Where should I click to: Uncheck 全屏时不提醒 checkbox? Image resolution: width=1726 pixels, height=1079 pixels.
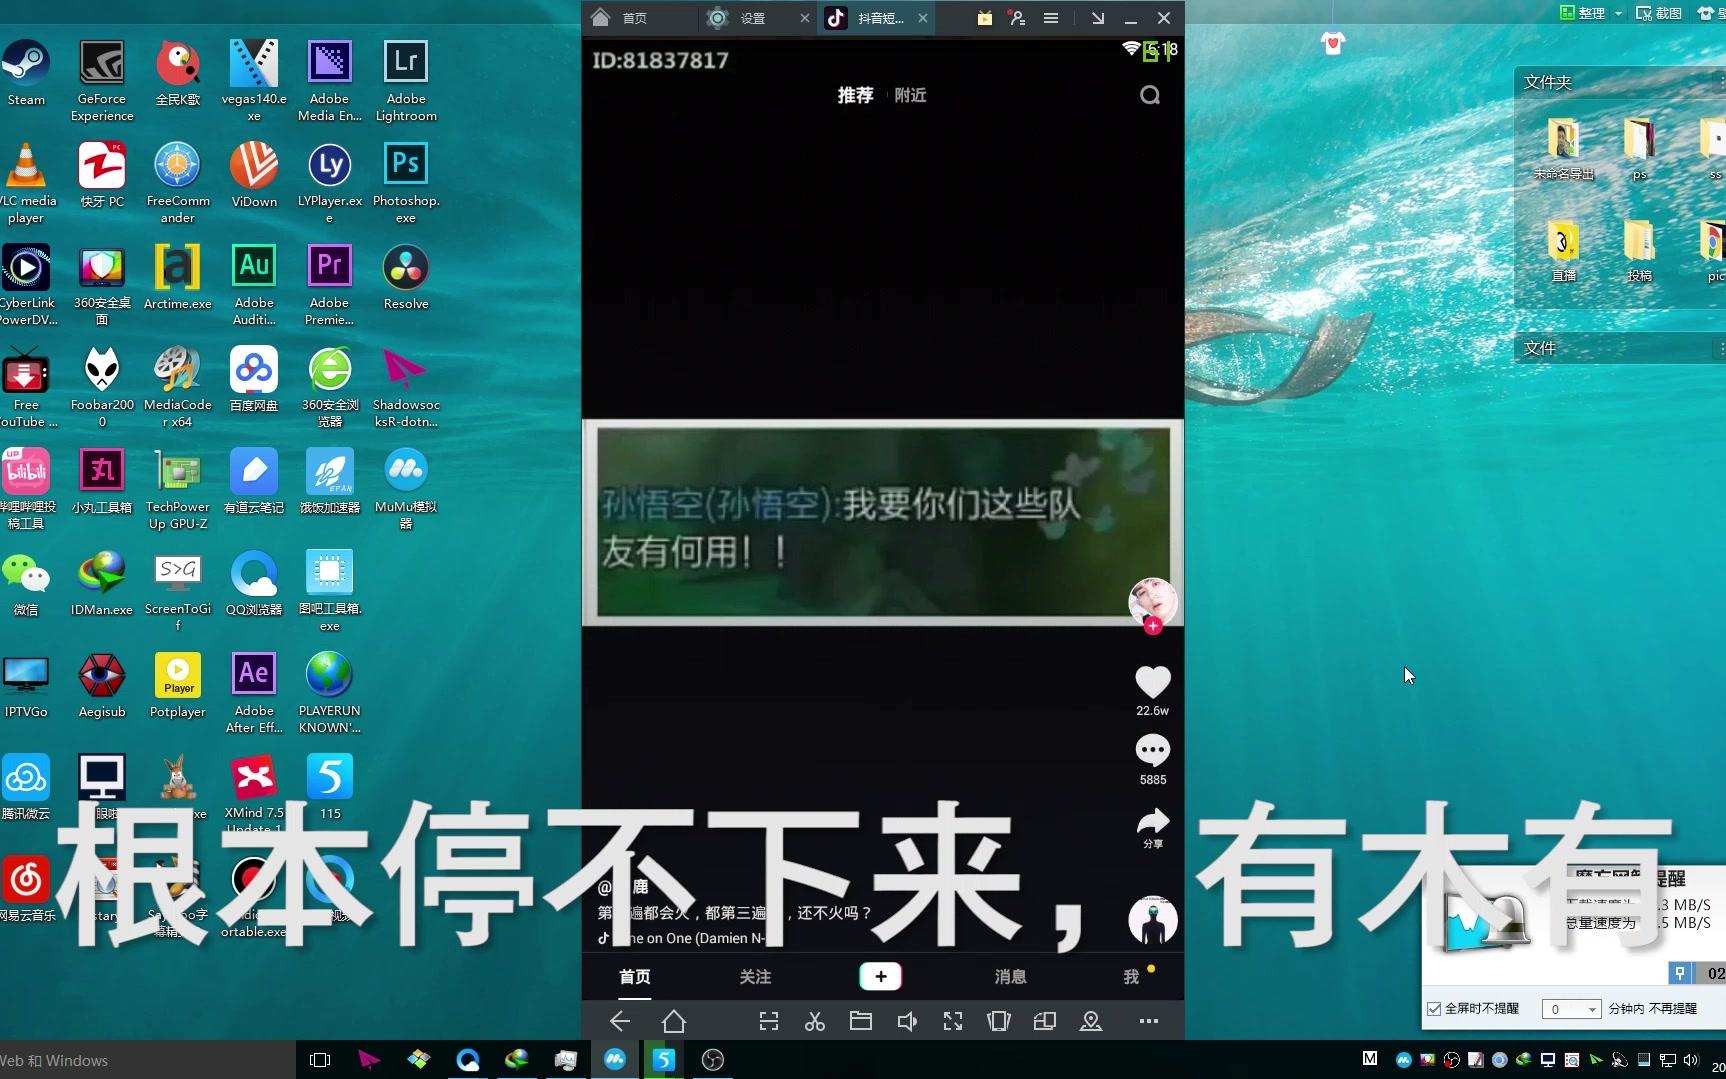coord(1434,1009)
